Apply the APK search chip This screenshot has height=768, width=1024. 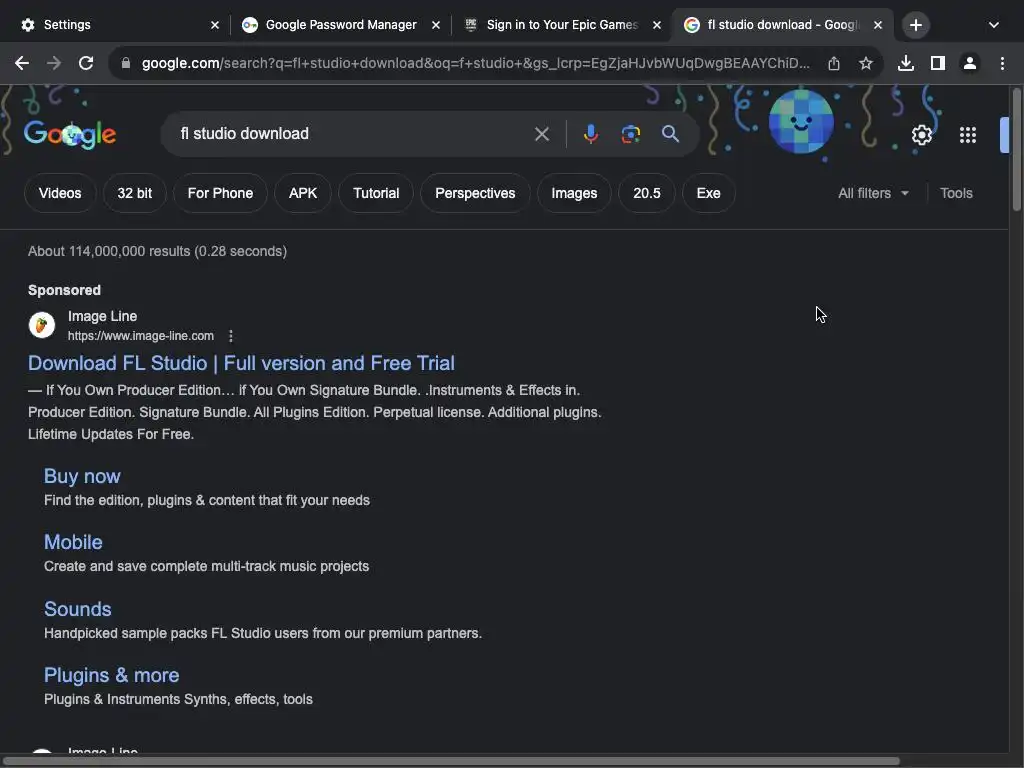coord(303,193)
